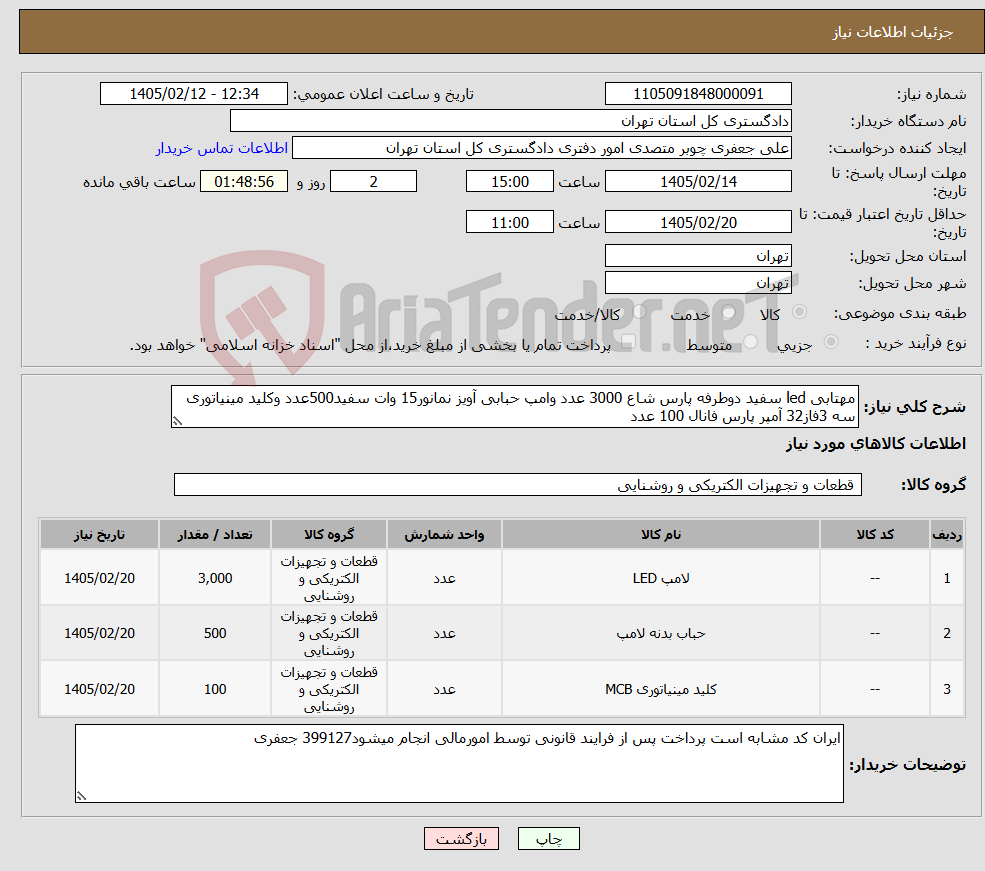This screenshot has height=871, width=985.
Task: Click the announcement date 1405/02/12 - 12:34 field
Action: [193, 94]
